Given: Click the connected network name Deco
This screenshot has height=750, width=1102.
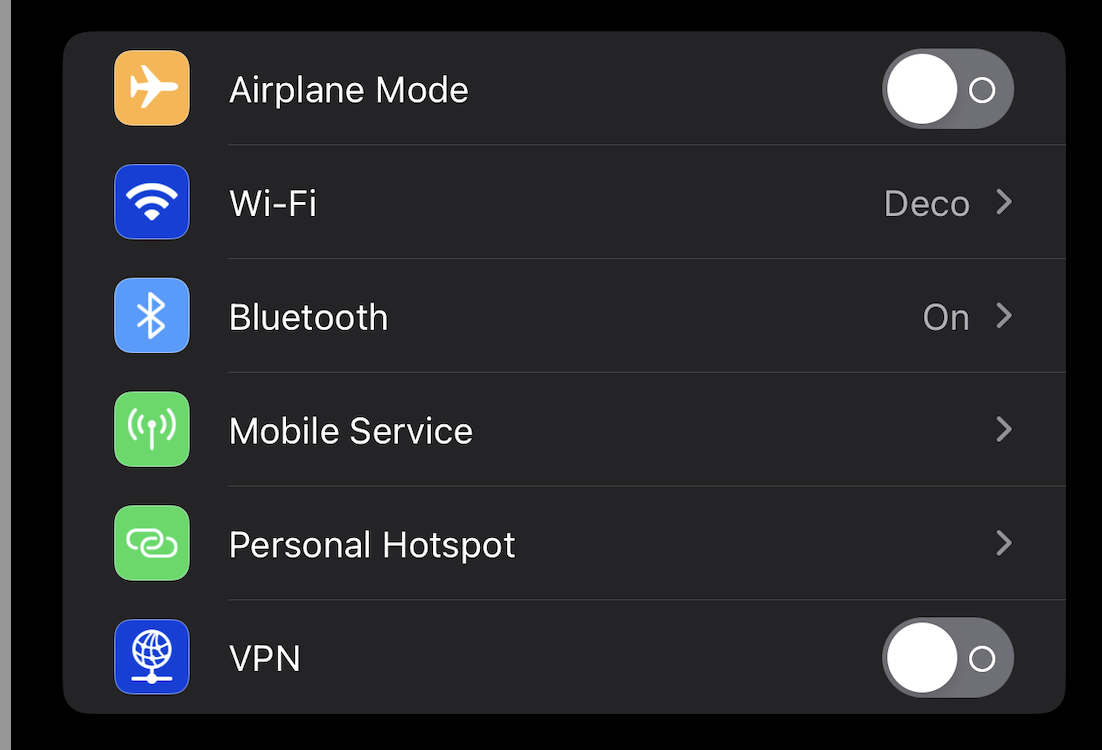Looking at the screenshot, I should click(x=926, y=204).
